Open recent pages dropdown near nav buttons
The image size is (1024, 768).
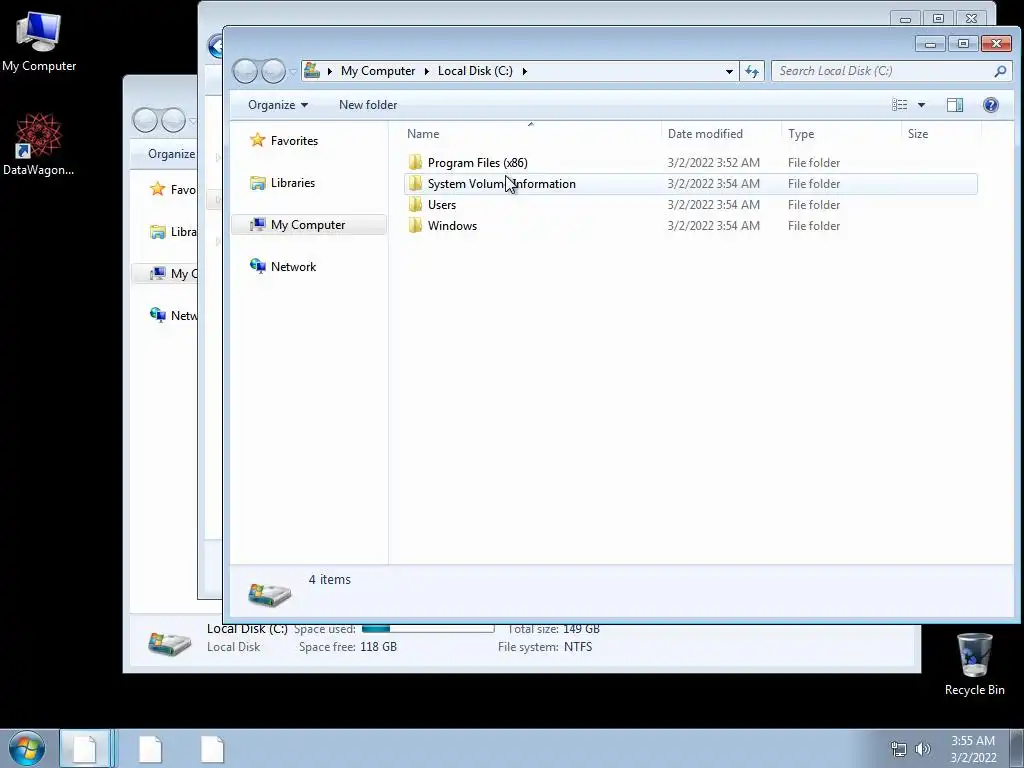pos(293,72)
